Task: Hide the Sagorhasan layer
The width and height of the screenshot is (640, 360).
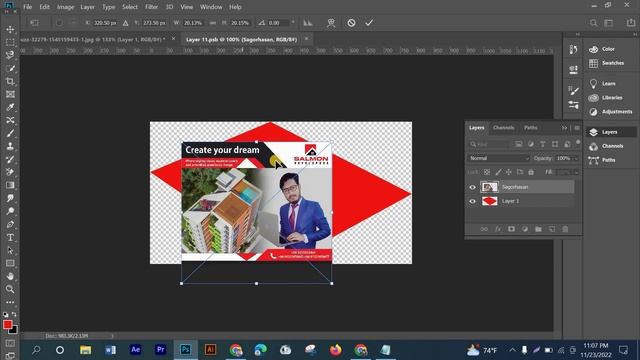Action: click(472, 187)
